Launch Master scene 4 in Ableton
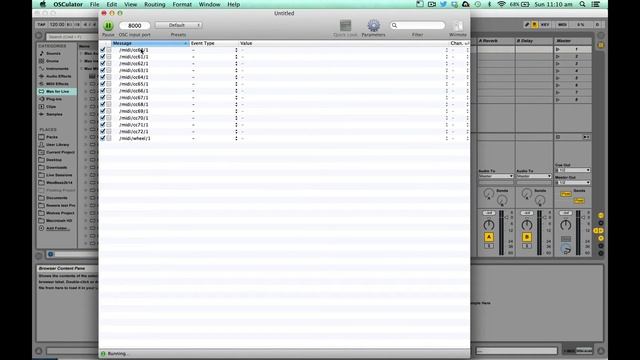The width and height of the screenshot is (640, 360). pyautogui.click(x=558, y=71)
